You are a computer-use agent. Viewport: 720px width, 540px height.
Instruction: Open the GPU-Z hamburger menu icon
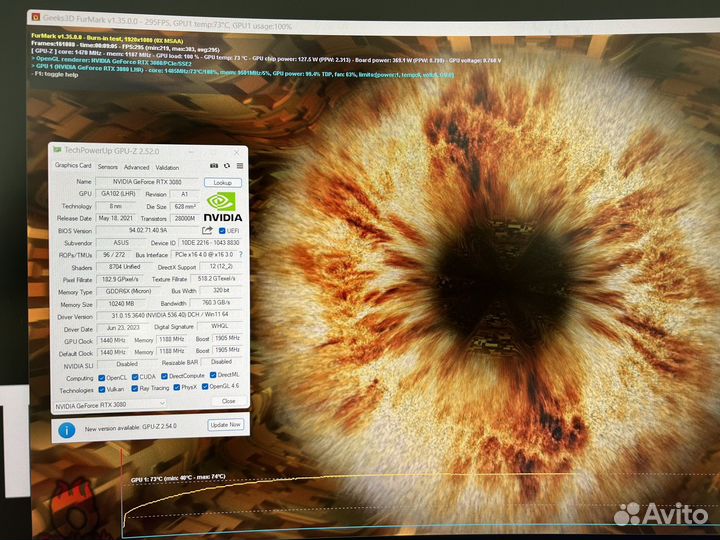click(x=240, y=166)
